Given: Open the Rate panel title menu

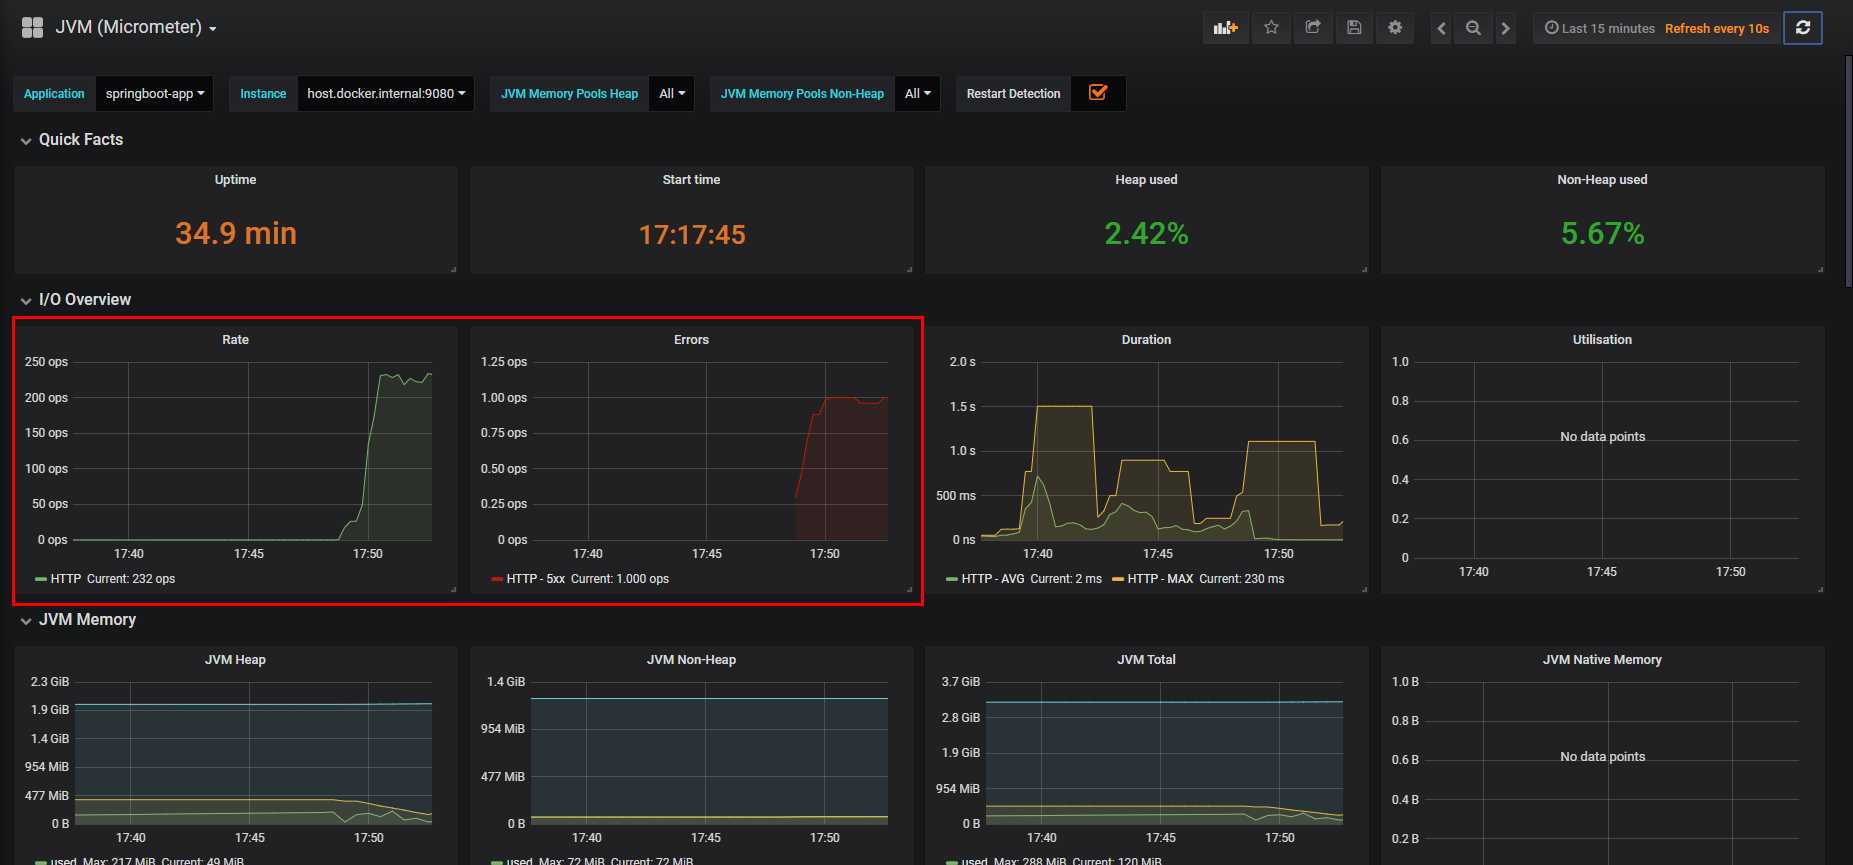Looking at the screenshot, I should coord(235,340).
